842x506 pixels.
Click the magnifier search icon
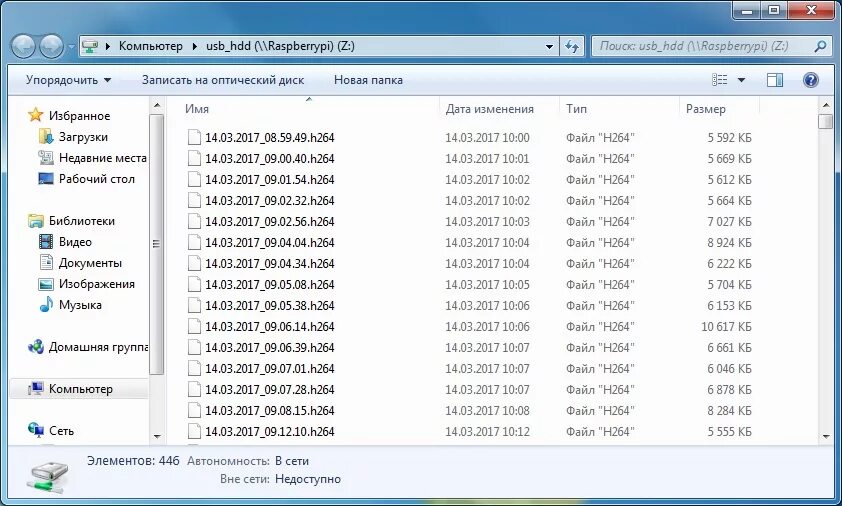point(820,46)
